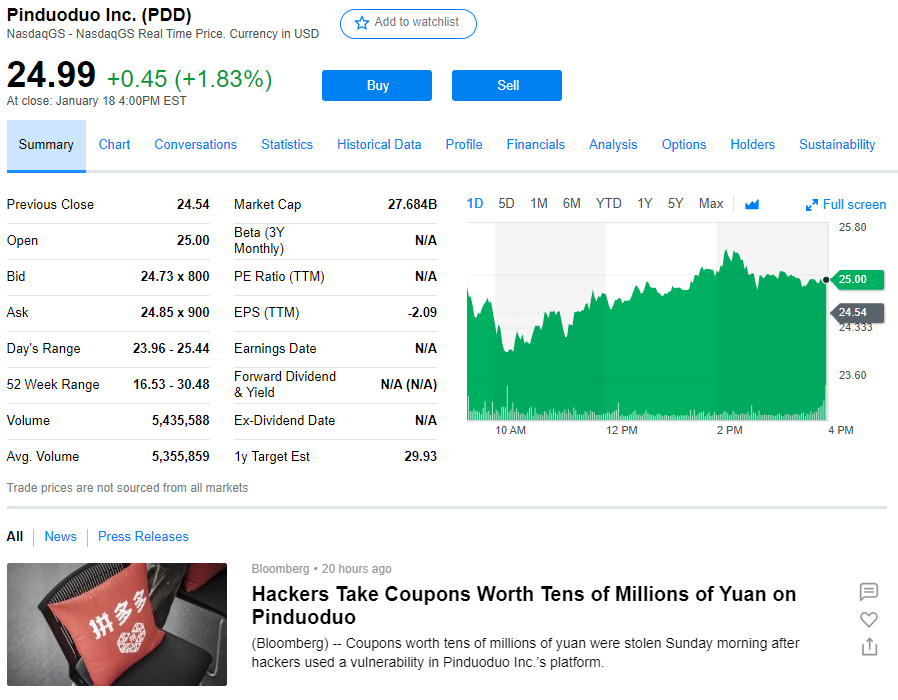Screen dimensions: 898x700
Task: Open the chart in Full screen
Action: coord(846,205)
